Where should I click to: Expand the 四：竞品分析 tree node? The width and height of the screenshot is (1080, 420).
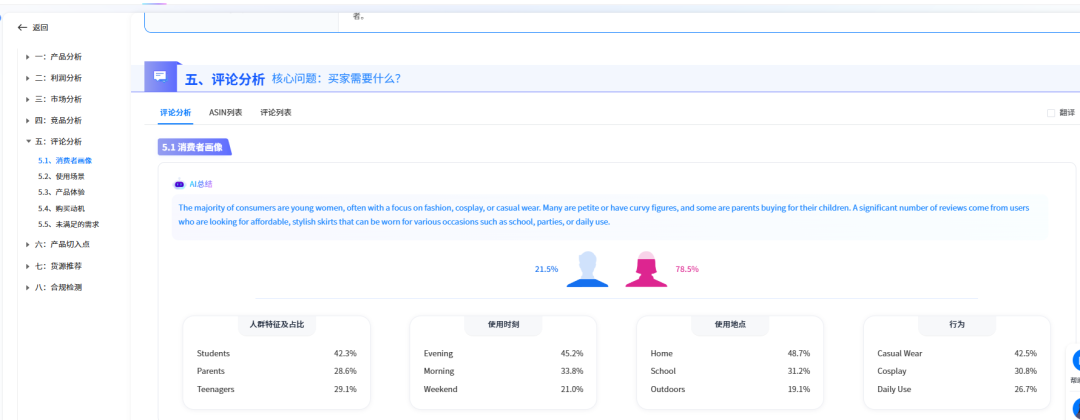pos(28,120)
